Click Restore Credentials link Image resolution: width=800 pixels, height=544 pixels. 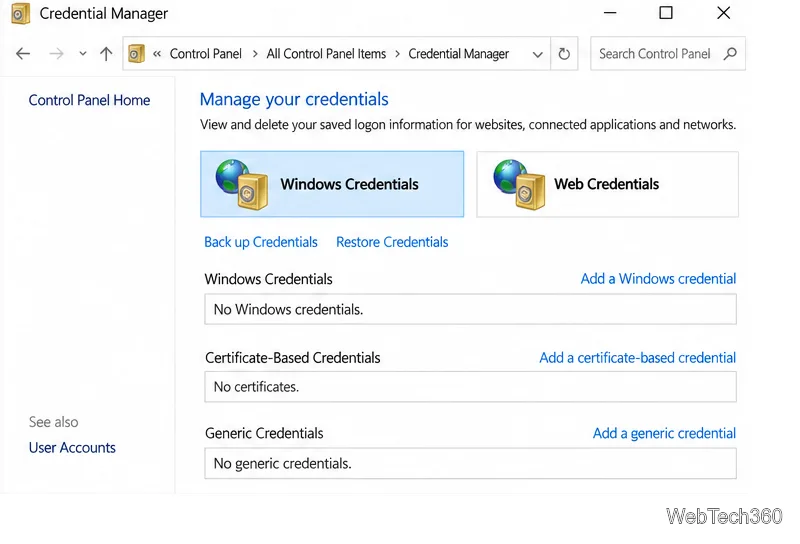(x=392, y=242)
